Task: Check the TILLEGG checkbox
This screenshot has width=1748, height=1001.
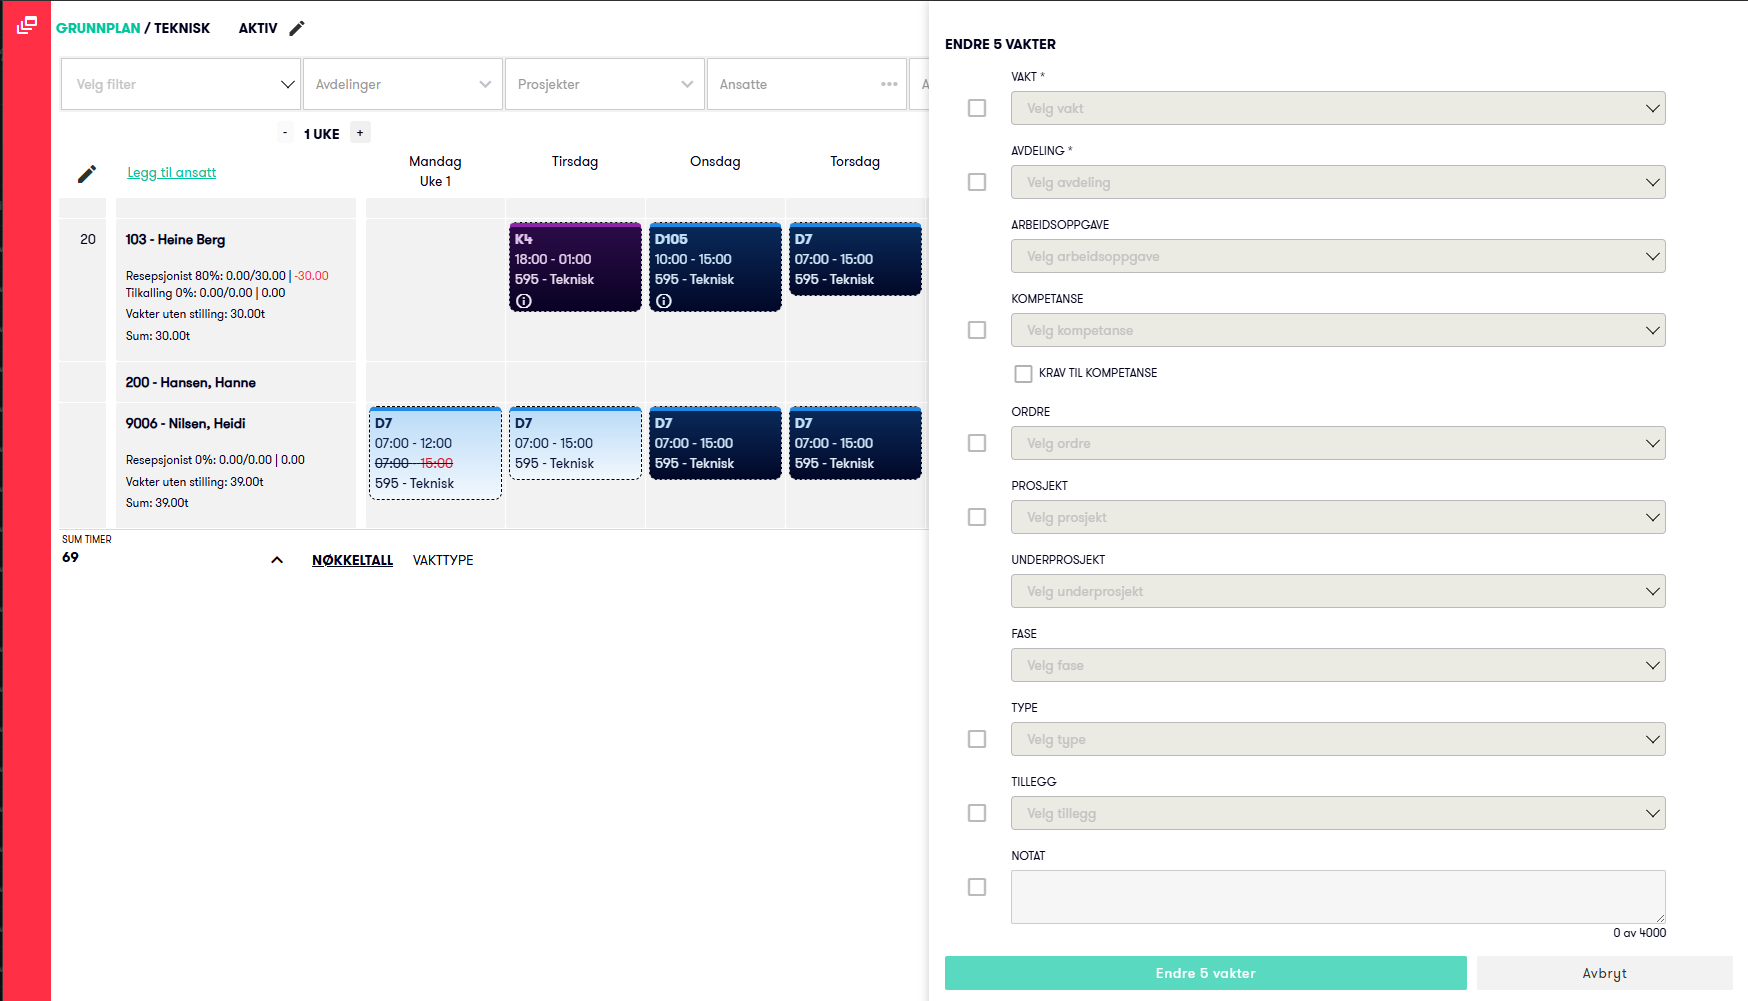Action: pyautogui.click(x=977, y=813)
